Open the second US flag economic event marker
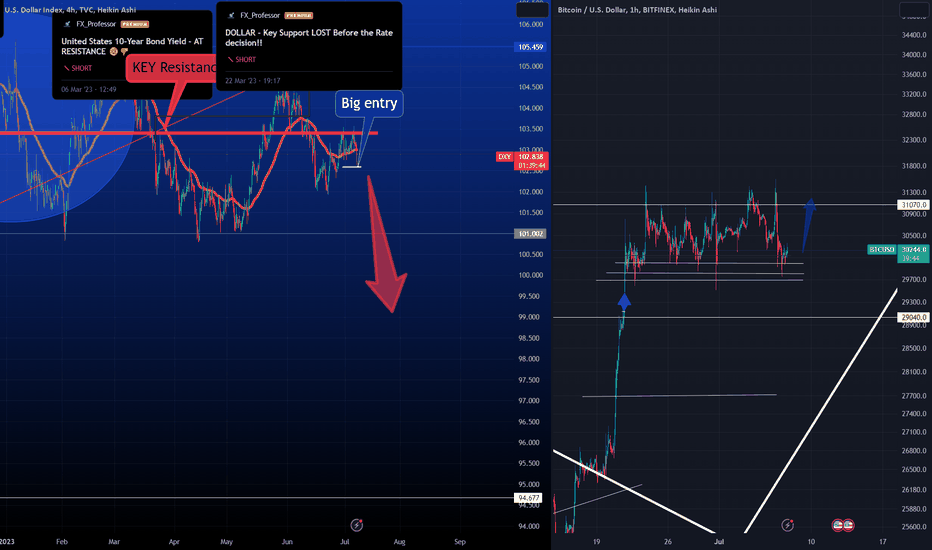This screenshot has height=550, width=932. coord(848,525)
